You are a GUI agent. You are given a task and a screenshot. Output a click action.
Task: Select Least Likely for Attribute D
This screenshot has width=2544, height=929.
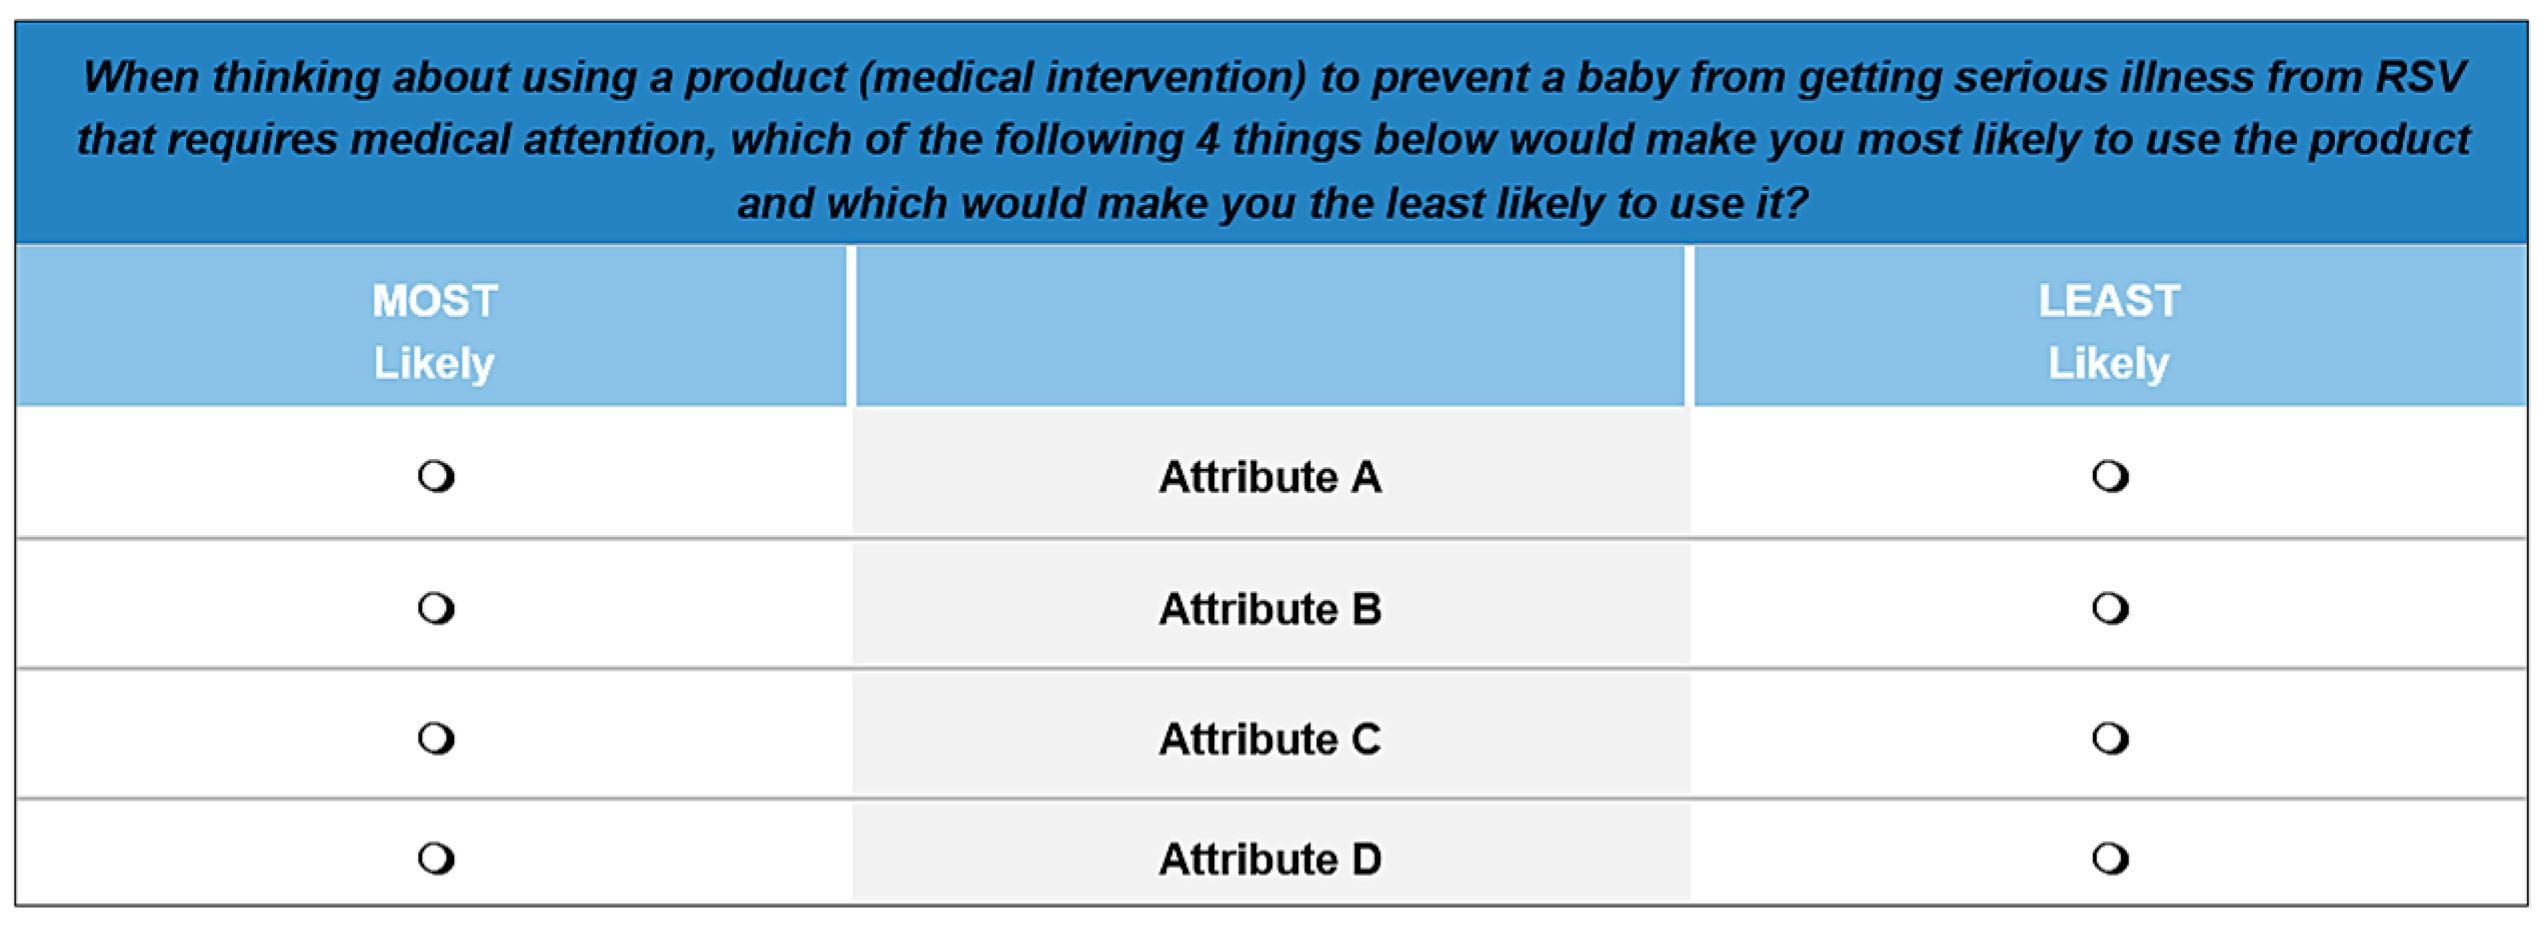pyautogui.click(x=2109, y=858)
